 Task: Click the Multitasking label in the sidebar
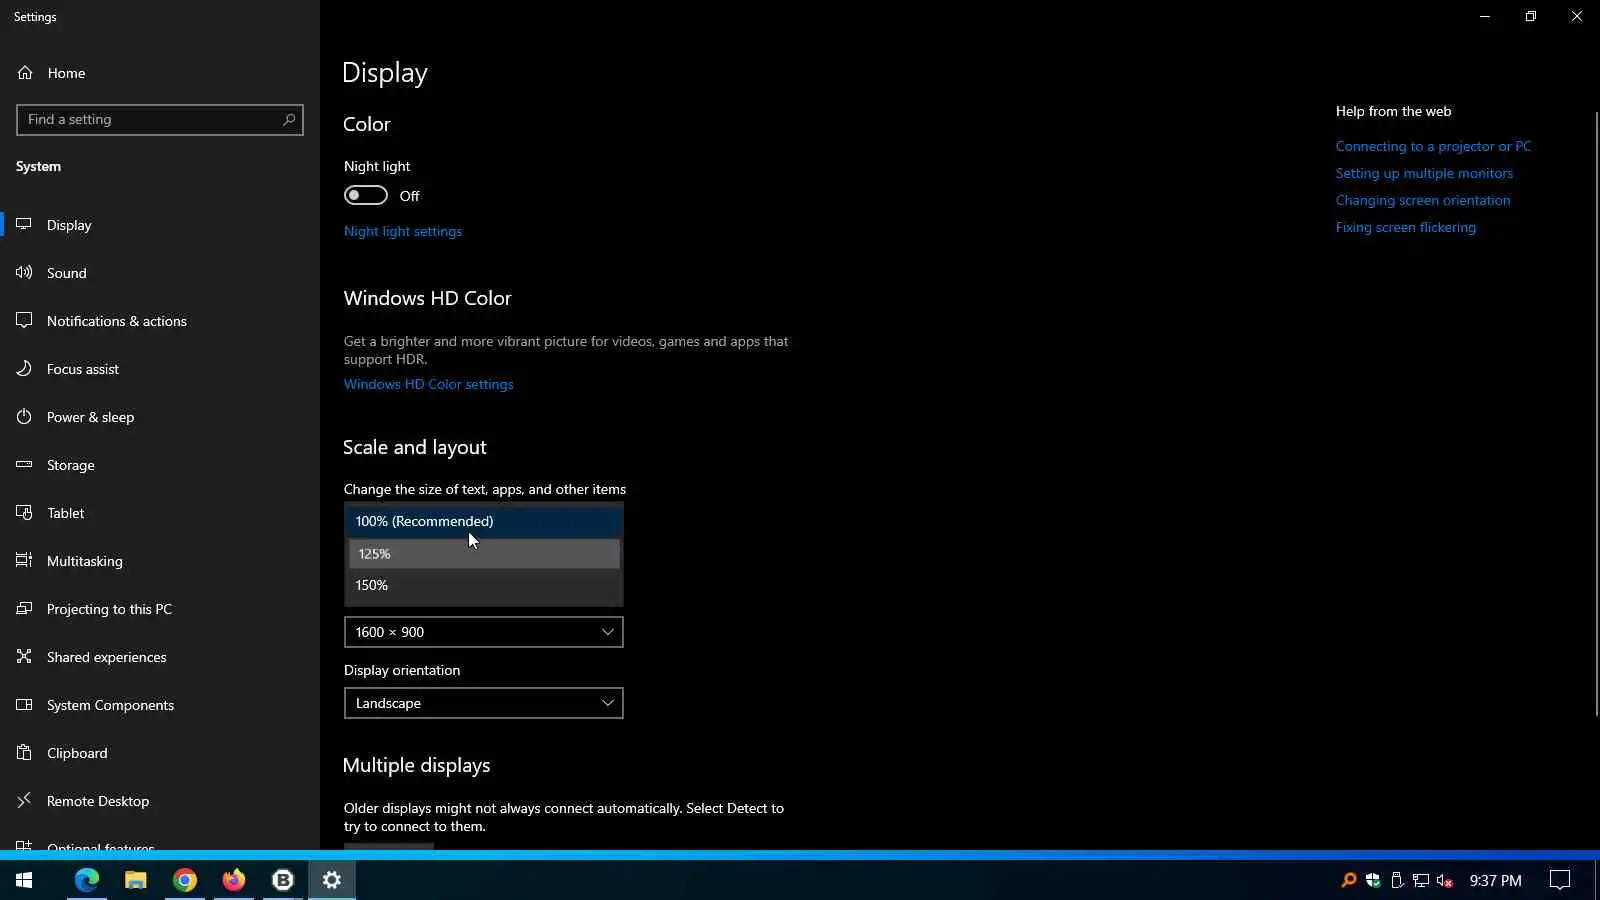[85, 561]
